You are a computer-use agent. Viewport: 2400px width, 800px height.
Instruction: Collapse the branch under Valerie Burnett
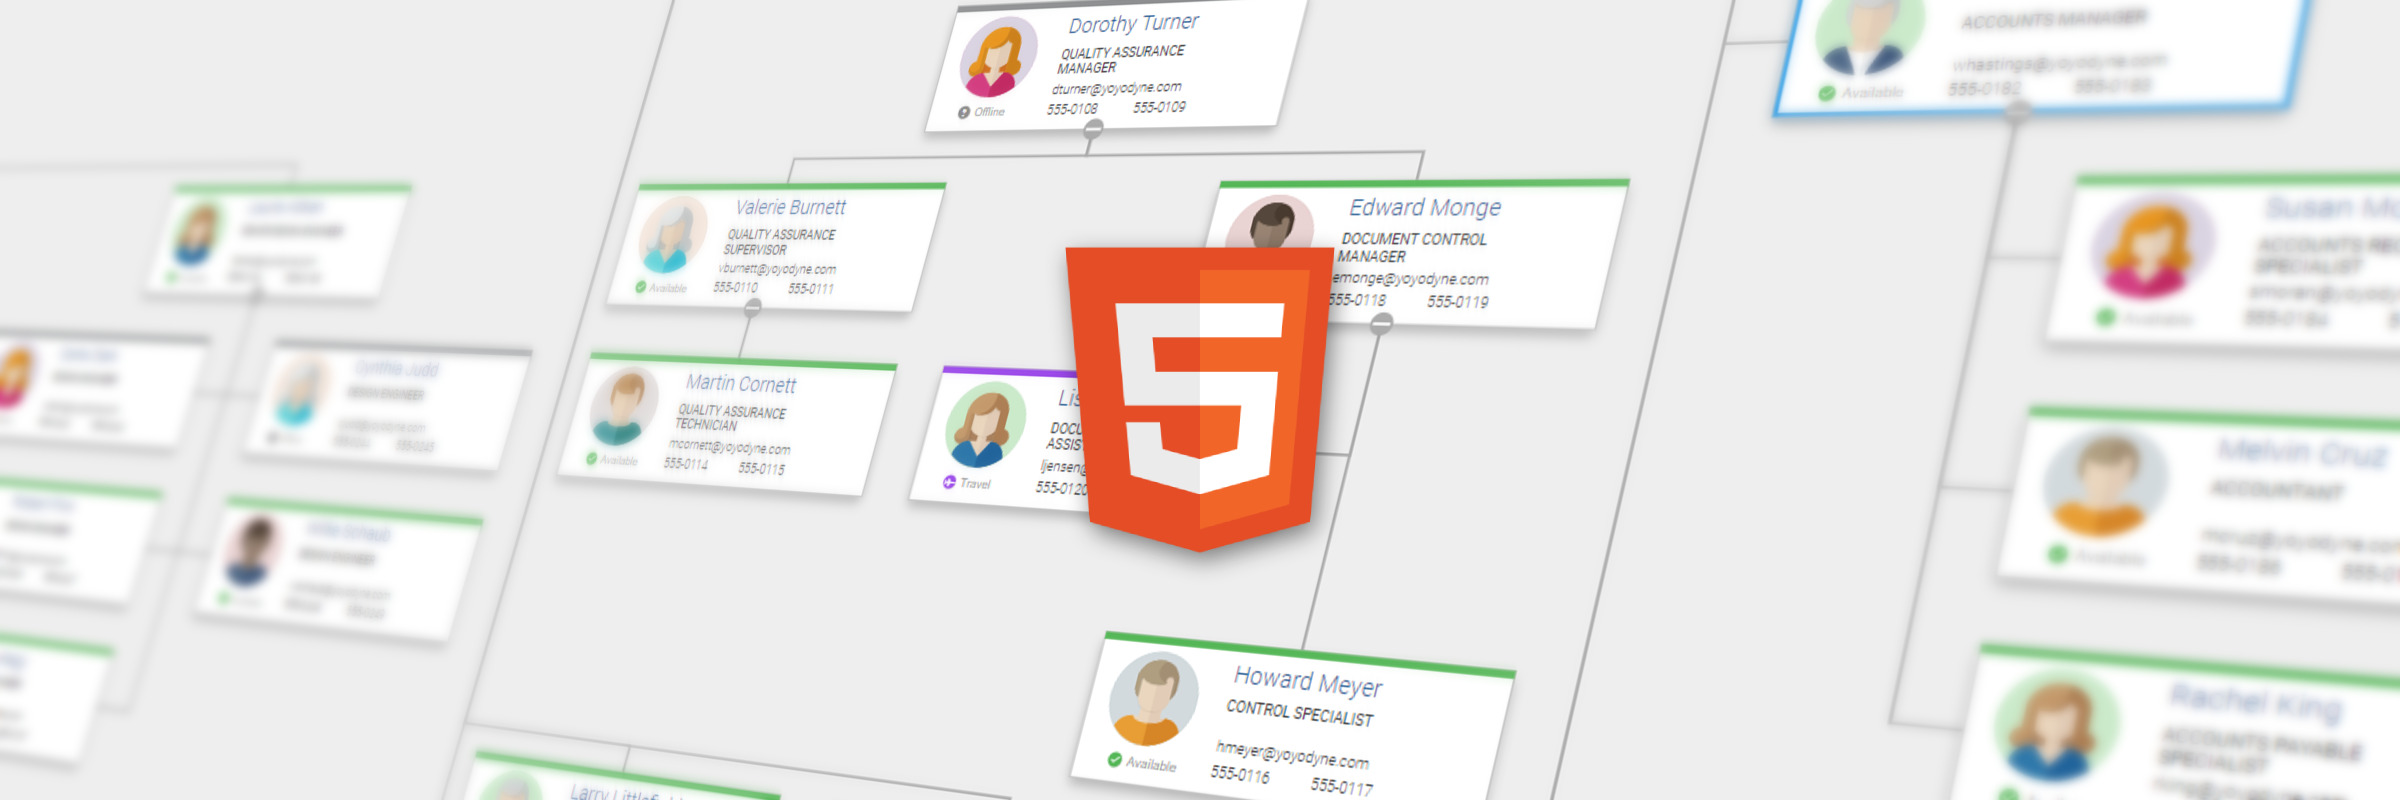[x=753, y=308]
